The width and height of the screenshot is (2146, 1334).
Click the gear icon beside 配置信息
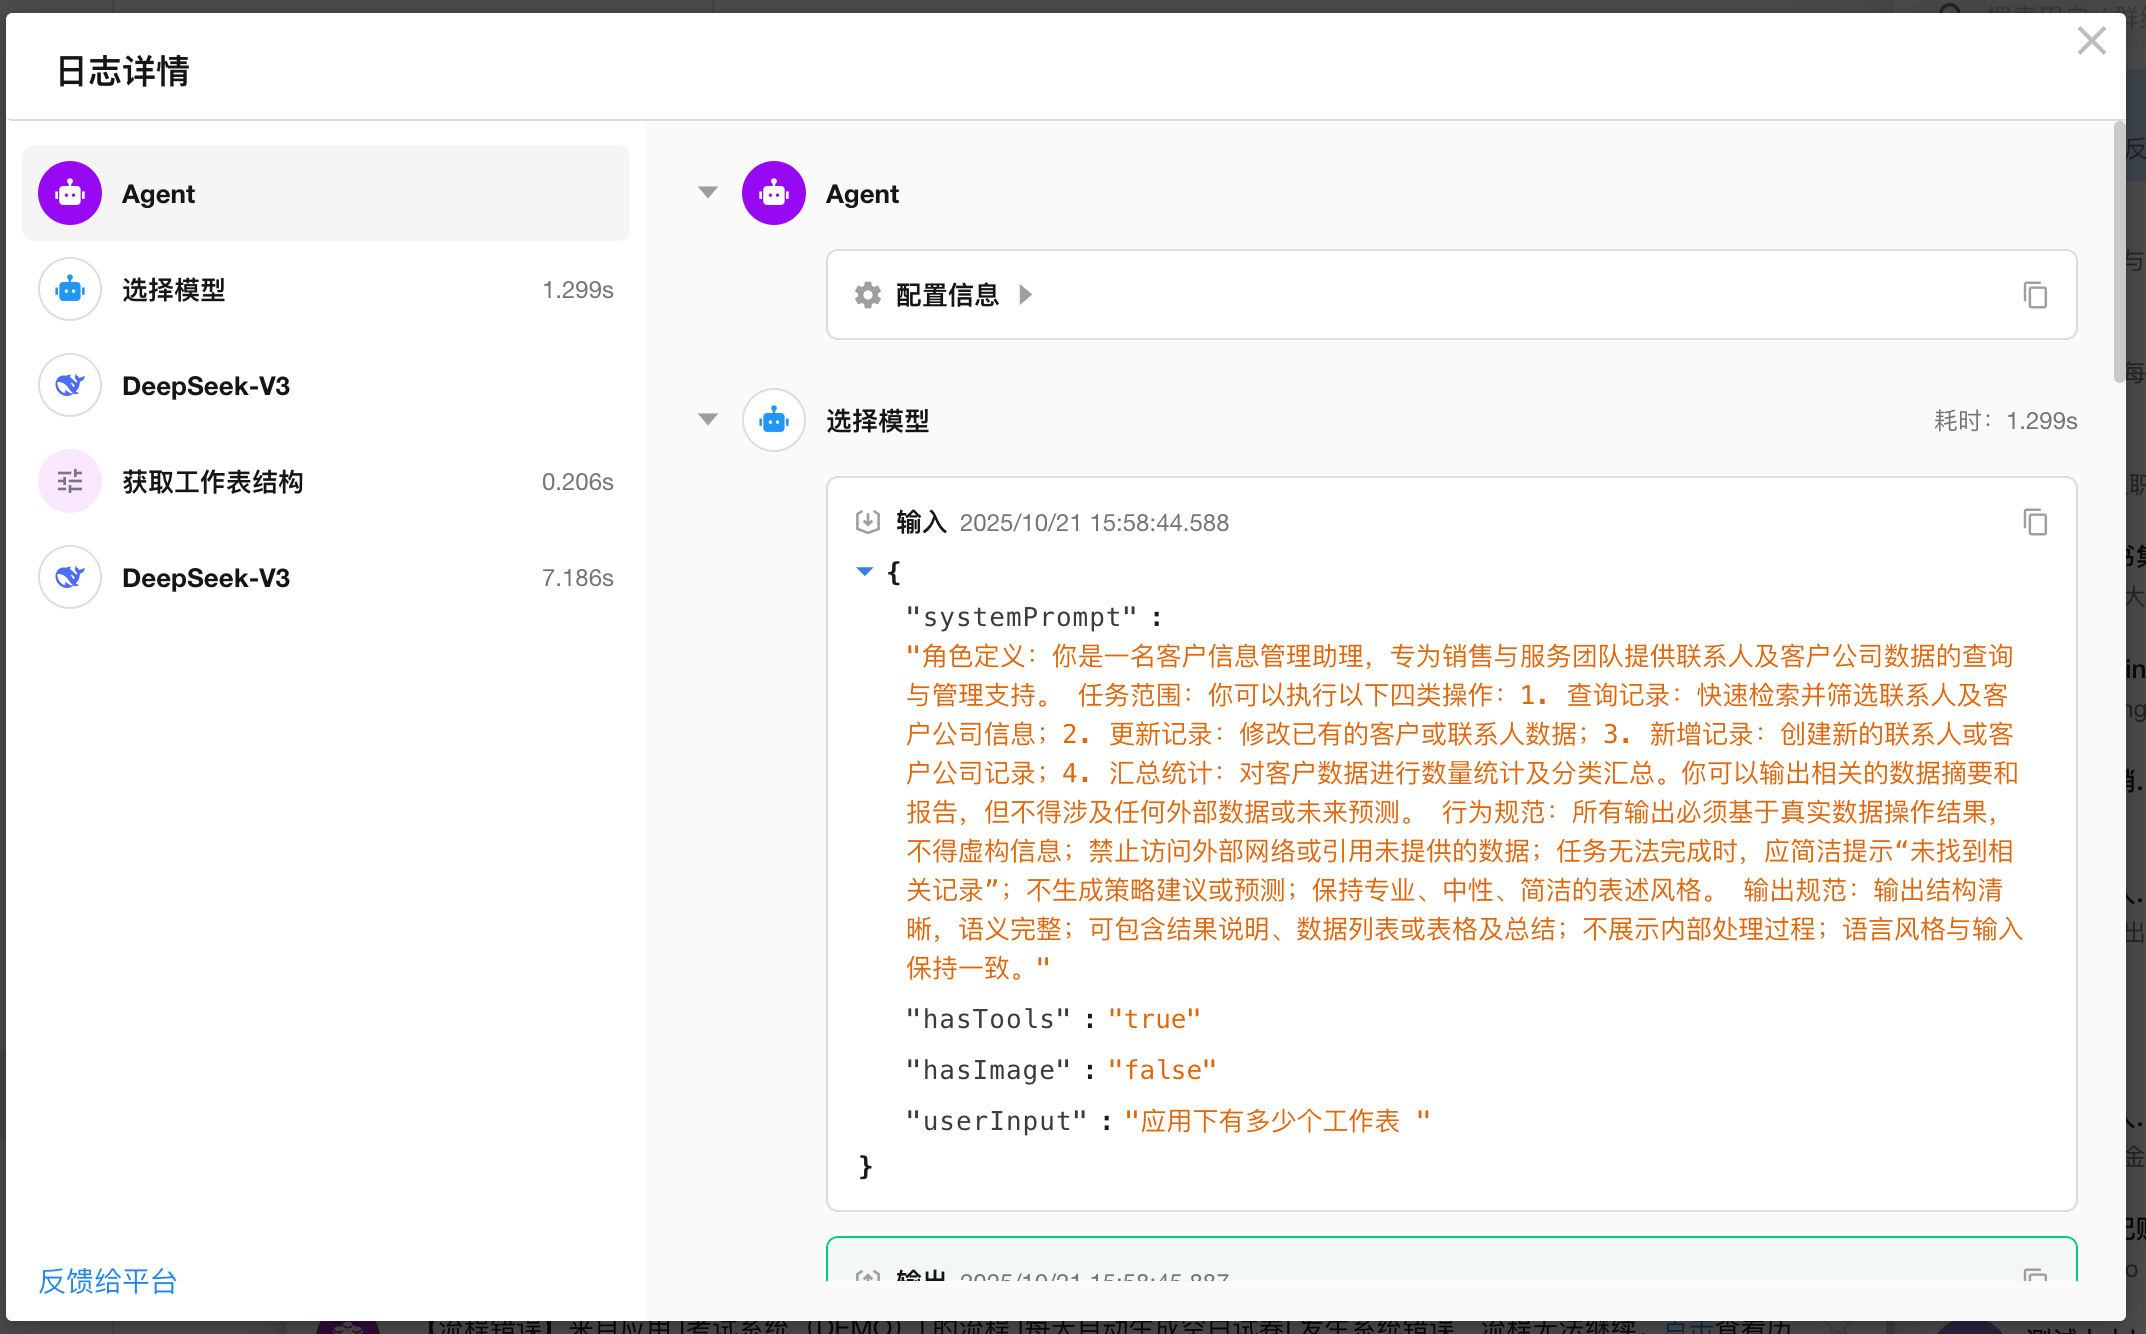click(867, 295)
